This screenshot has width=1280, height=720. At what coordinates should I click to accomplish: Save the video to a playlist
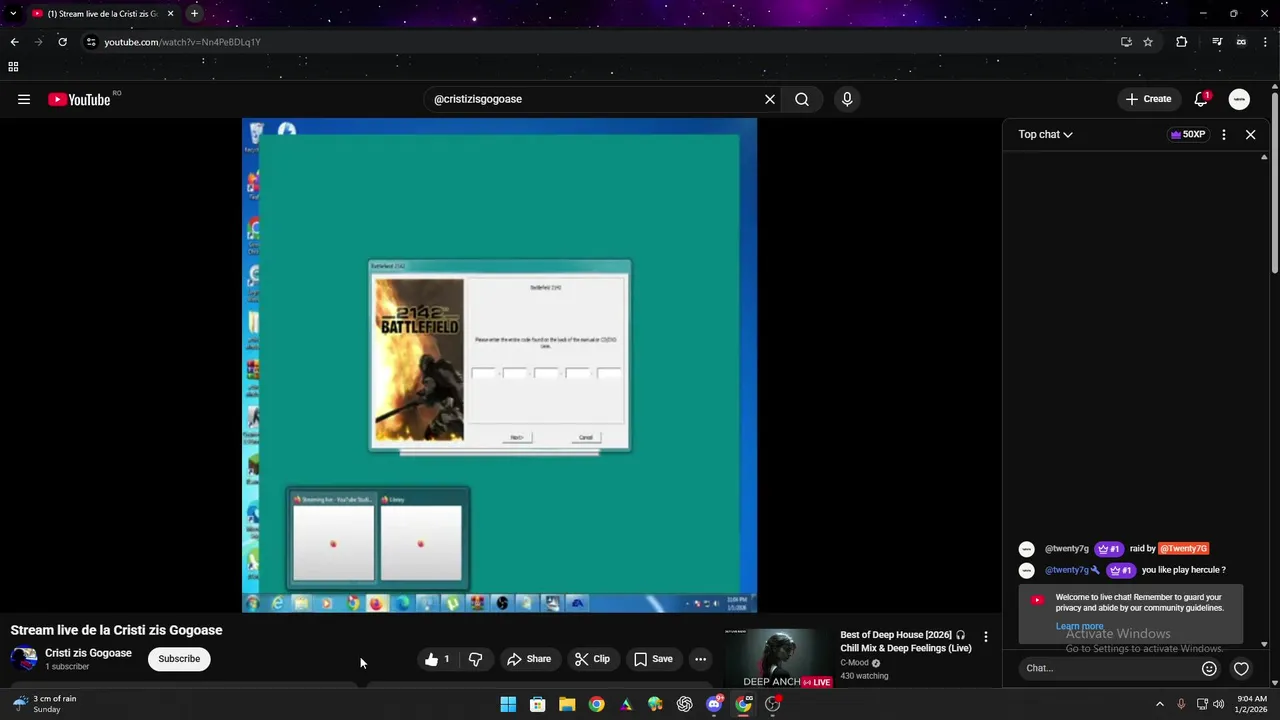[x=653, y=659]
